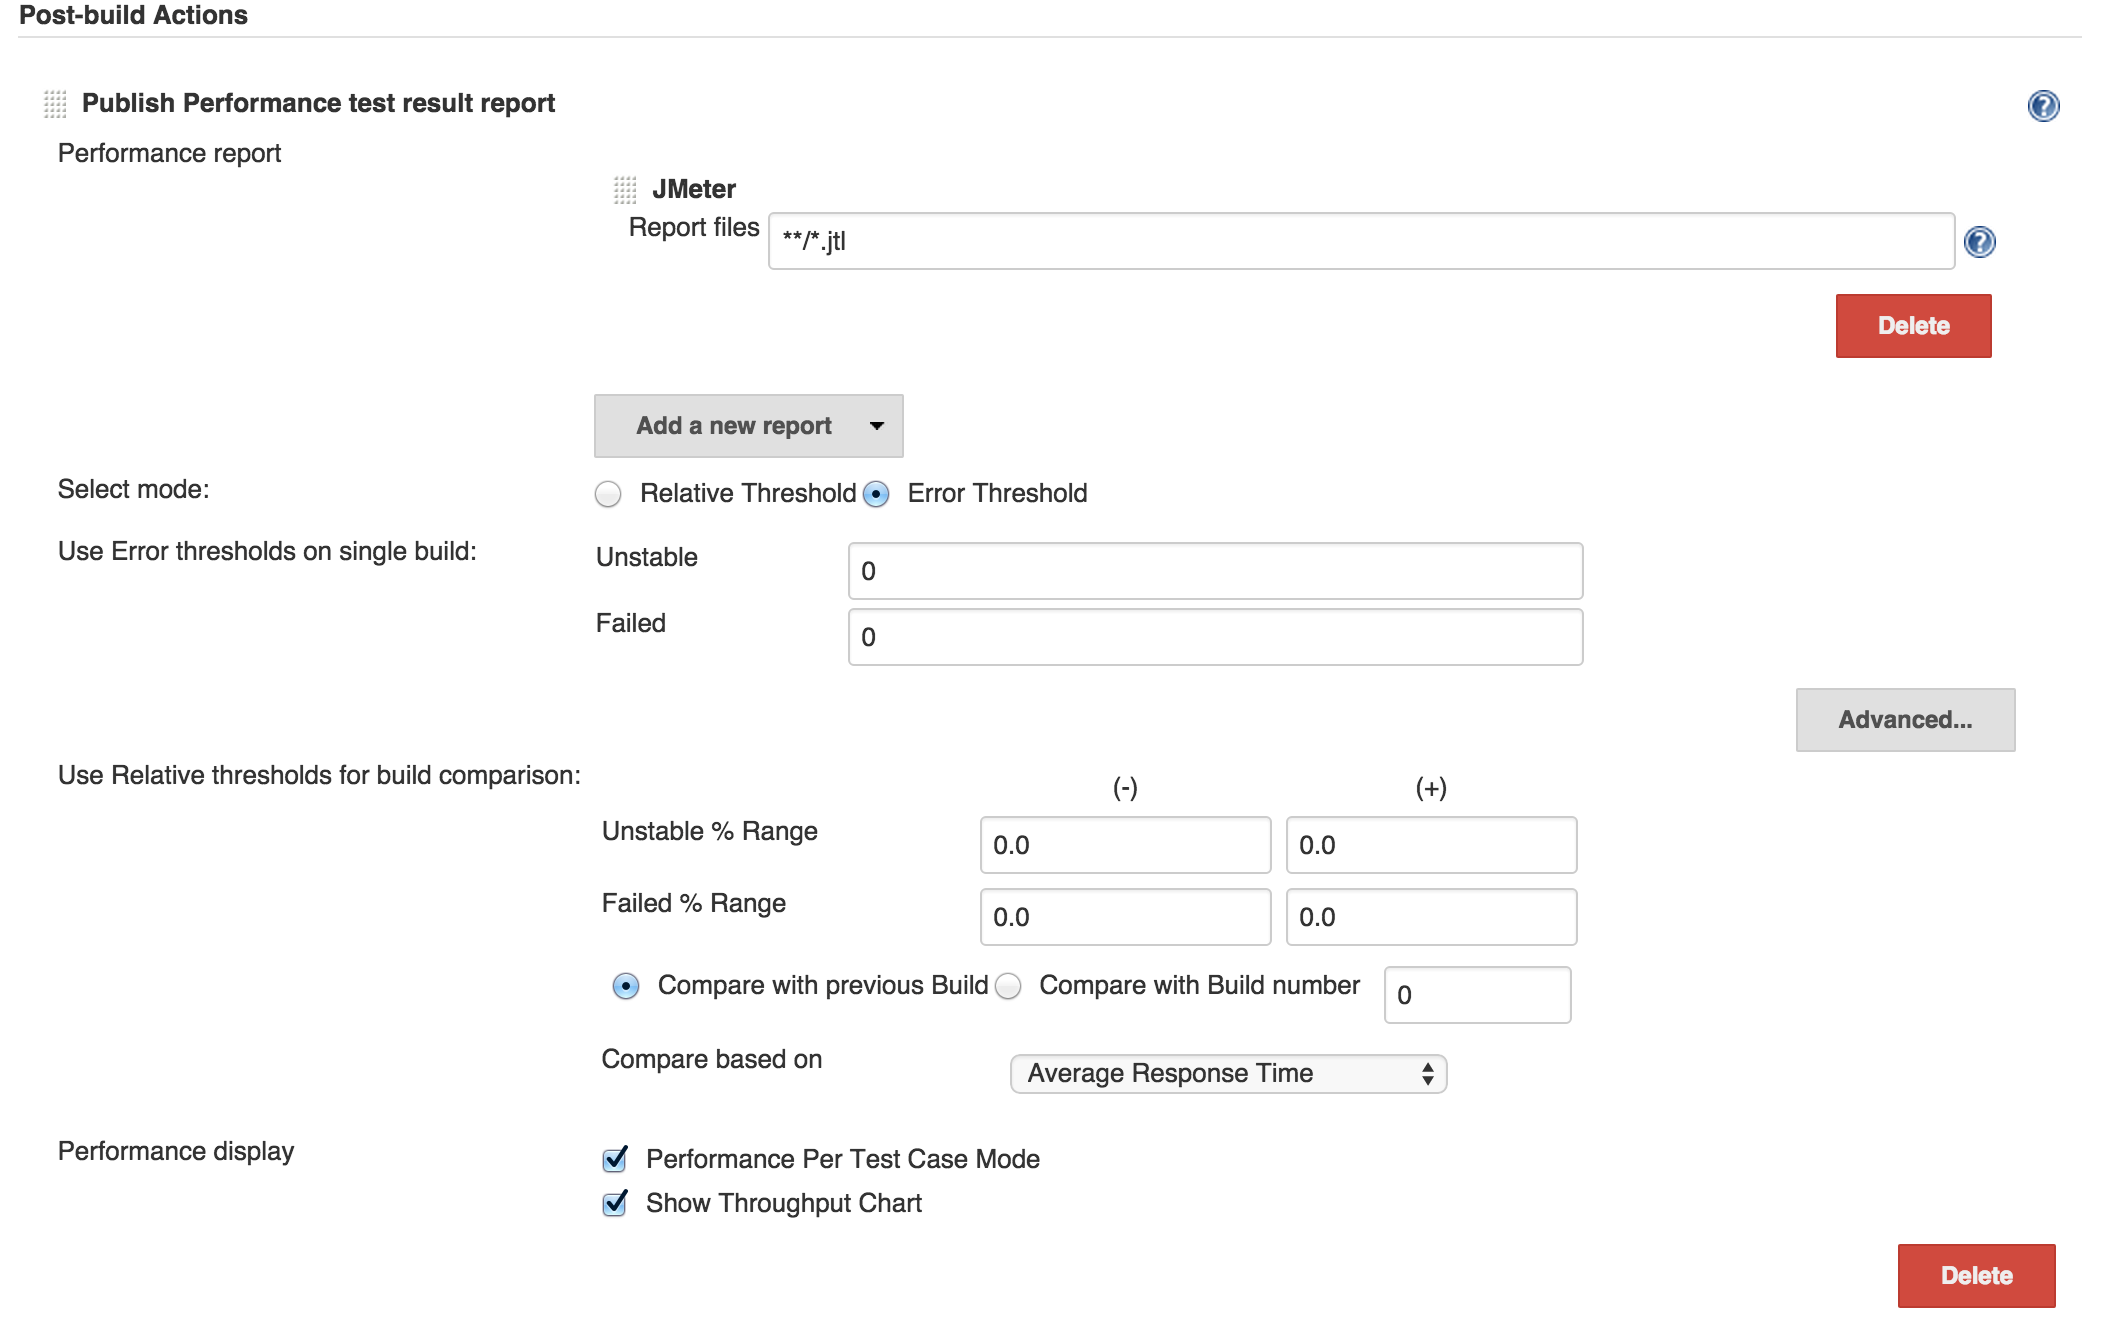Click Advanced... button
The height and width of the screenshot is (1330, 2102).
click(x=1904, y=720)
